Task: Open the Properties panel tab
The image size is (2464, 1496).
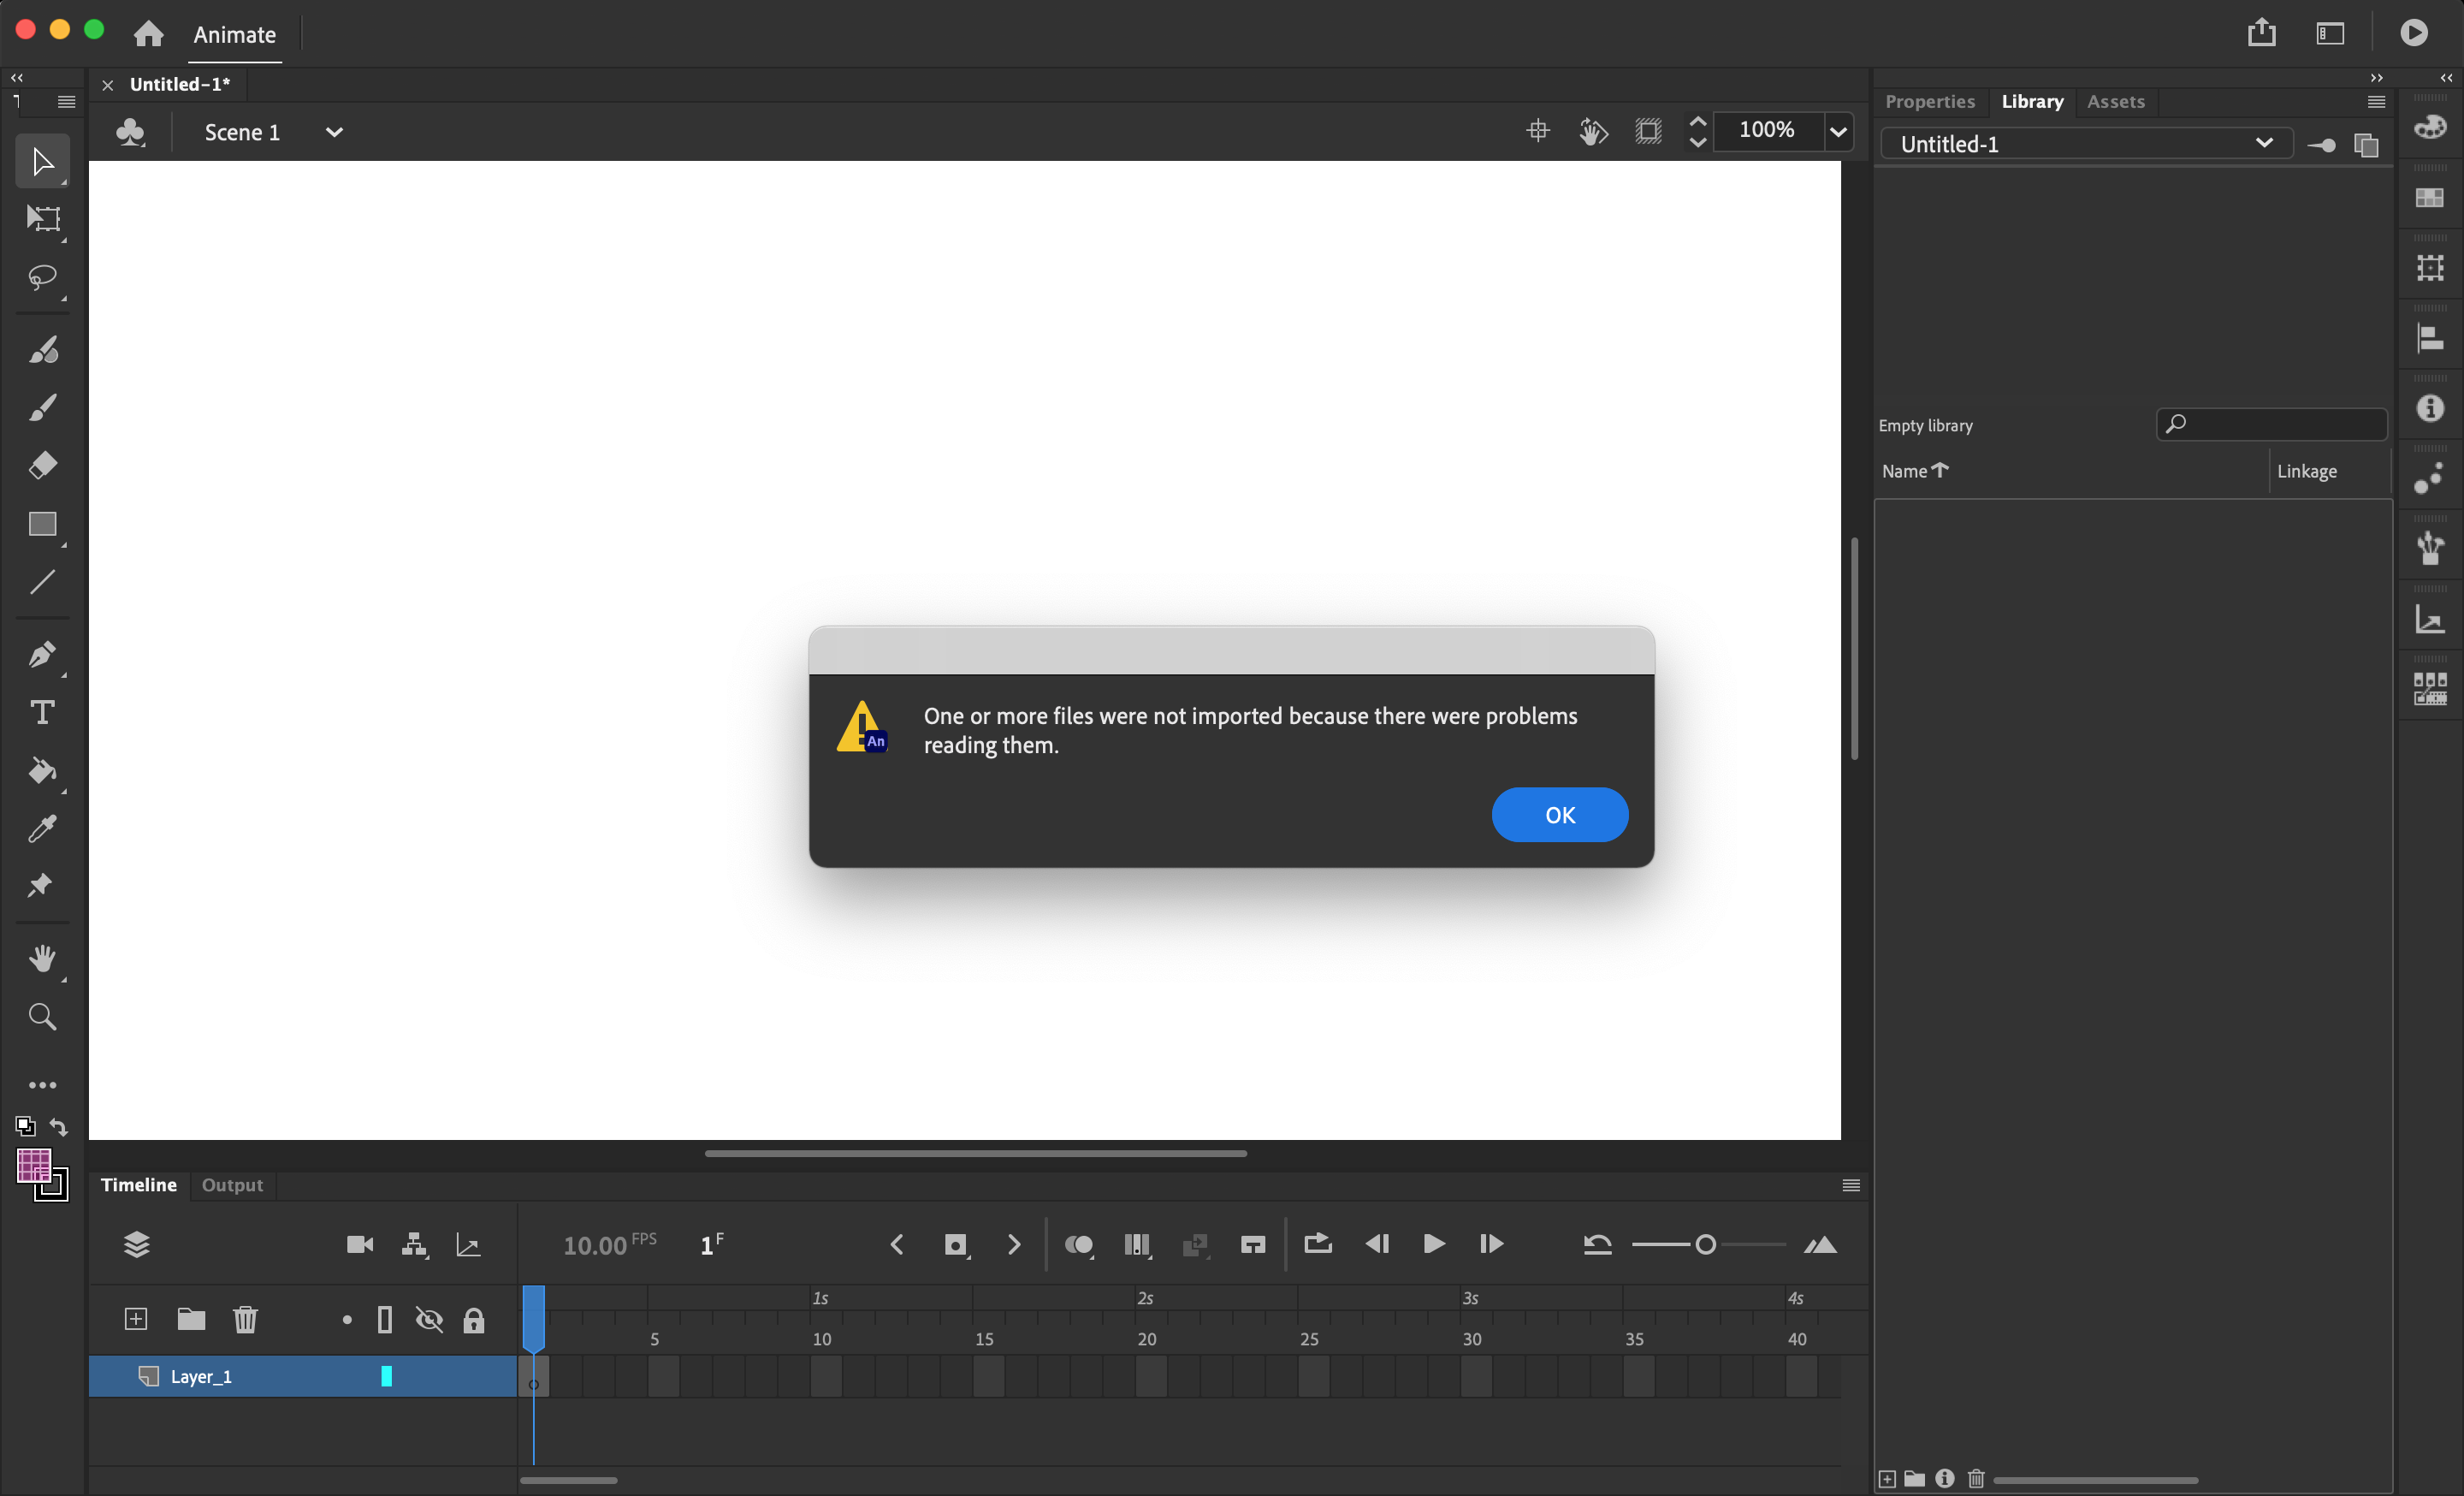Action: point(1929,101)
